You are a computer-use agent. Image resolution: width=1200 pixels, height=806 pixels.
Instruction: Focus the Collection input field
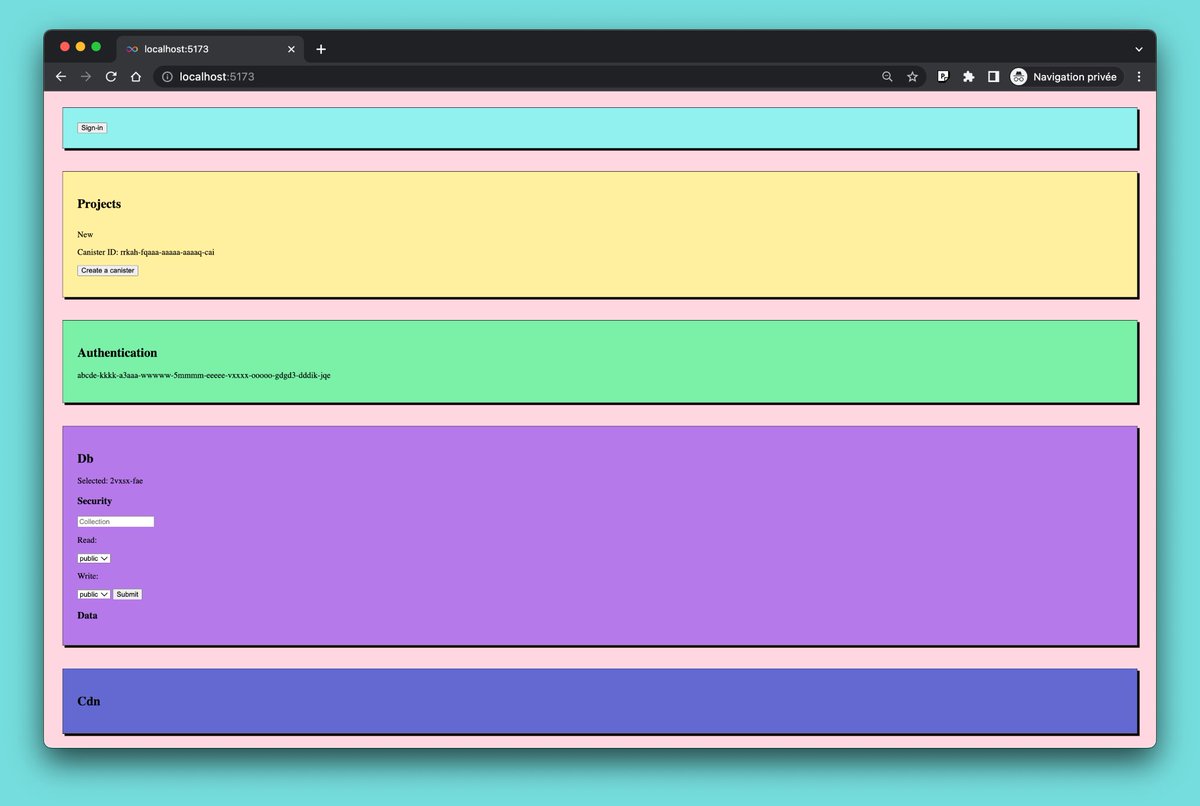click(116, 522)
